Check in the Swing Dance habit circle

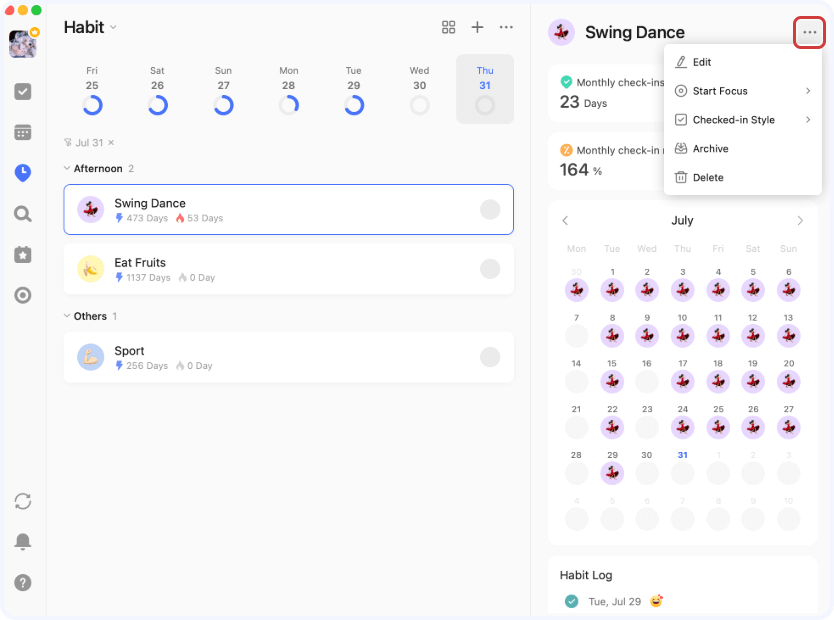pyautogui.click(x=490, y=209)
